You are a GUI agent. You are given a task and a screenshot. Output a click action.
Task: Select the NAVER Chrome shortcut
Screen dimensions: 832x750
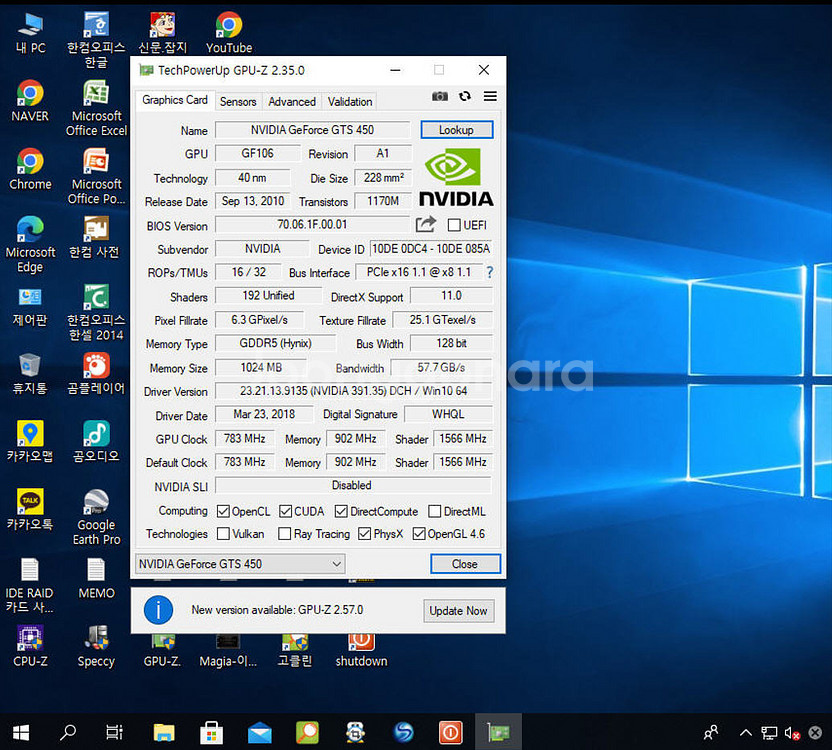point(30,101)
